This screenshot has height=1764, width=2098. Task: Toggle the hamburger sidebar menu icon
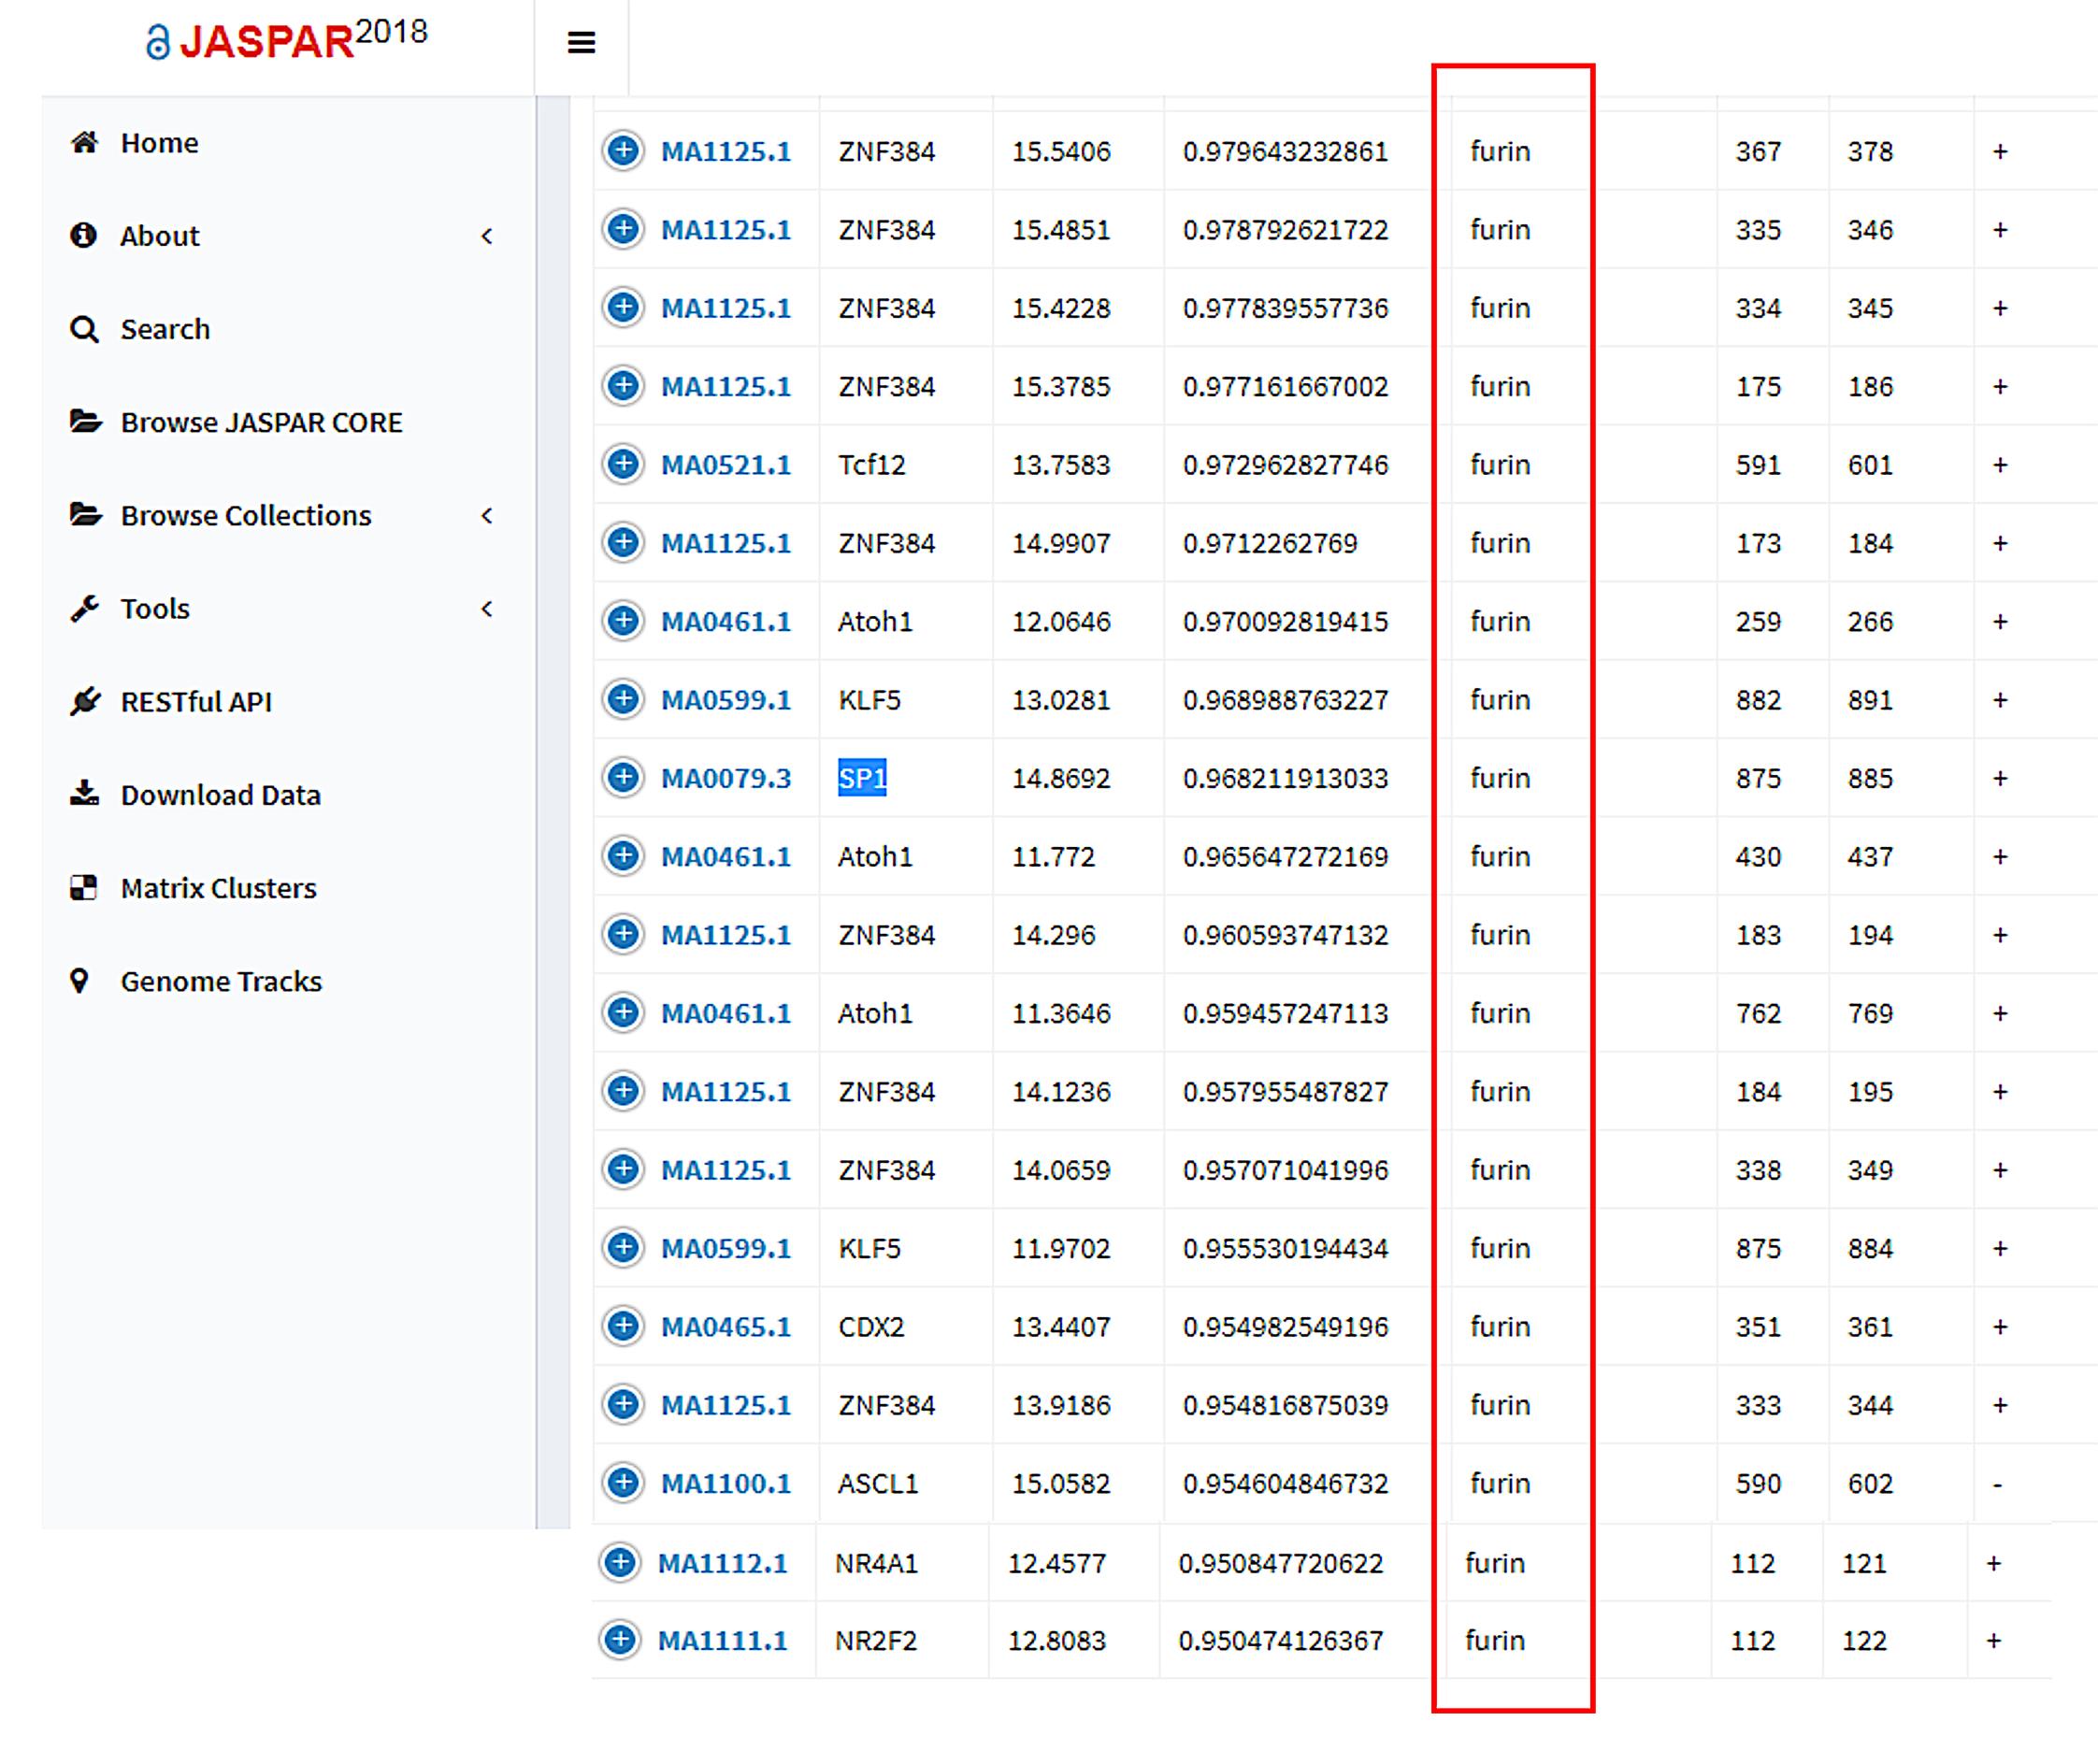coord(581,43)
